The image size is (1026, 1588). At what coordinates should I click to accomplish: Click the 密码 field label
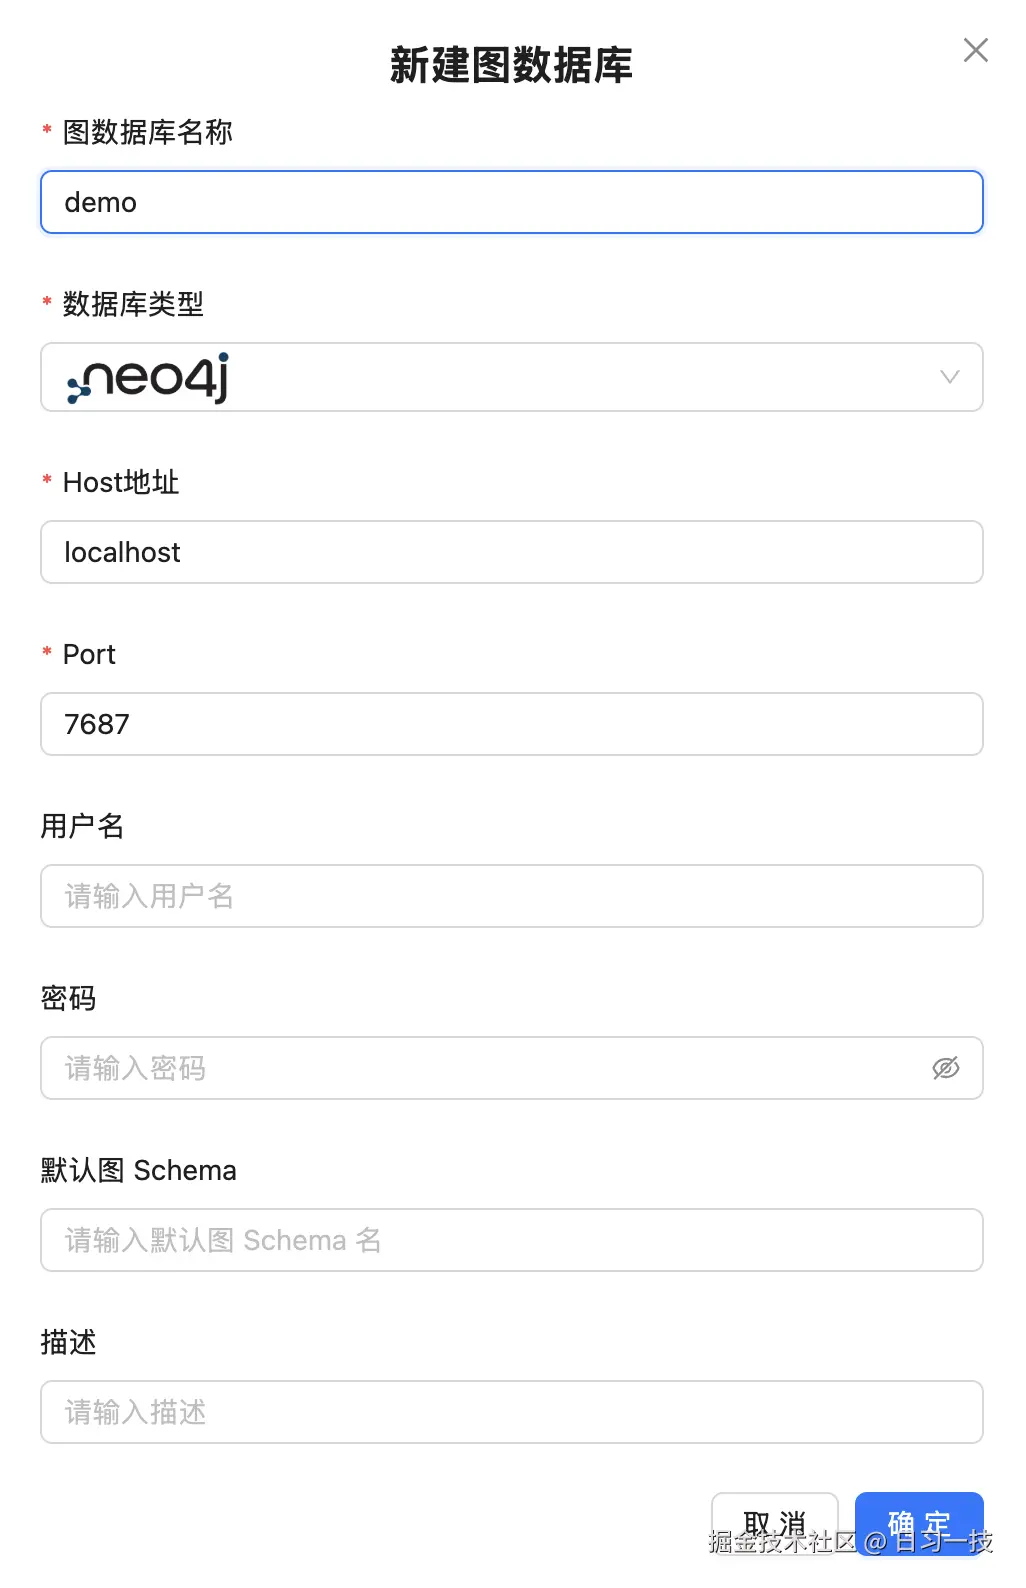point(67,998)
